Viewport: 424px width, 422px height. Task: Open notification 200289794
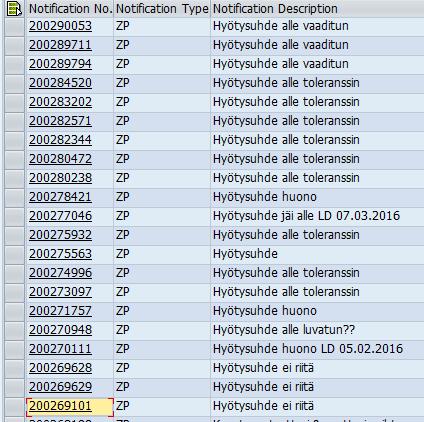[60, 64]
